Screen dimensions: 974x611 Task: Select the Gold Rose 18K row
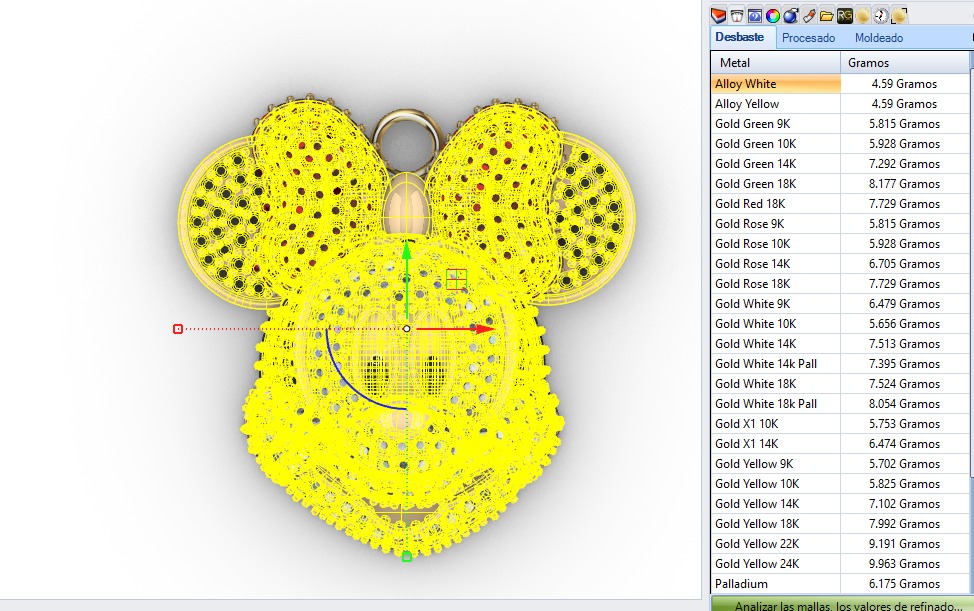[x=840, y=284]
